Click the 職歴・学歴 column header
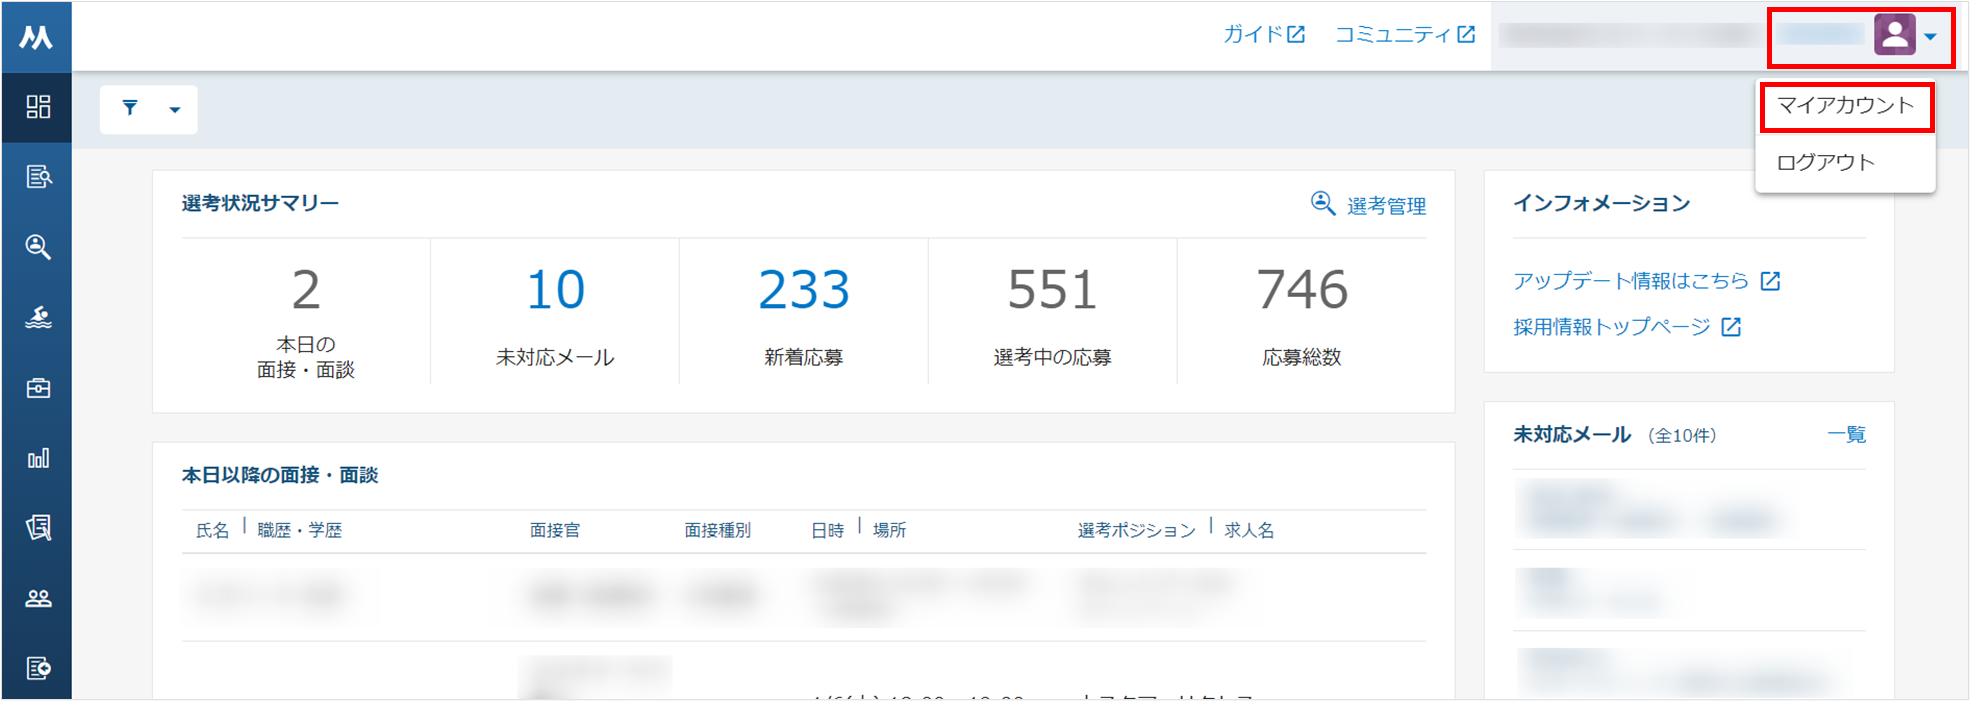The image size is (1970, 701). click(x=300, y=530)
